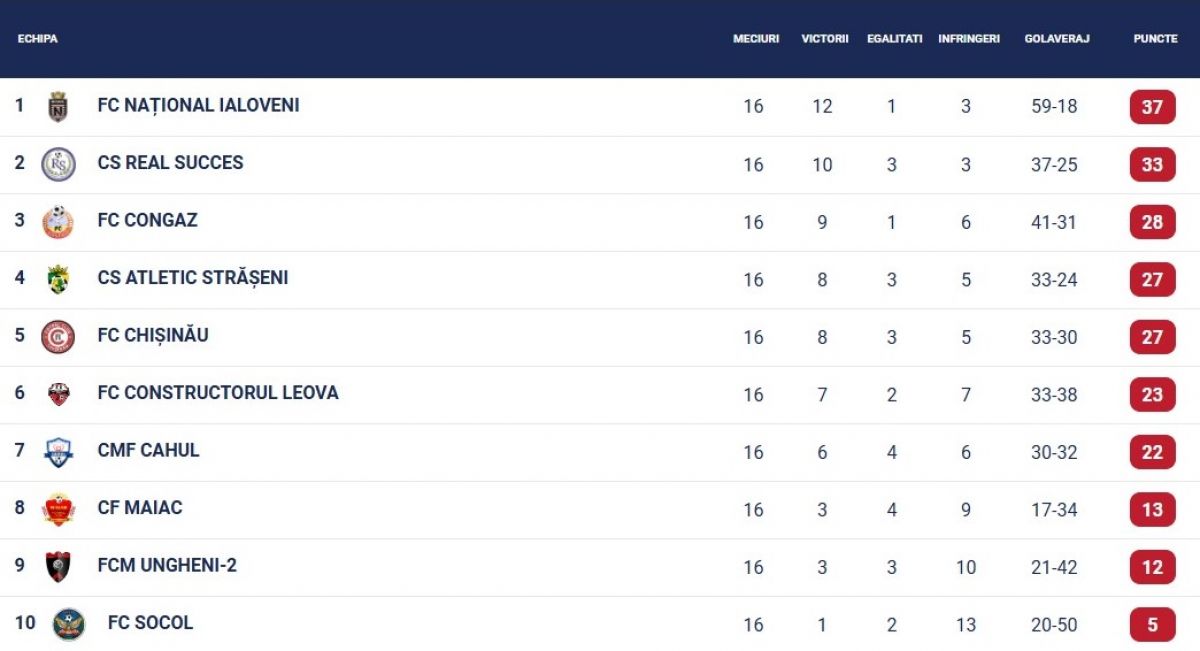Viewport: 1200px width, 651px height.
Task: Click the FC Congaz team crest
Action: pos(58,221)
